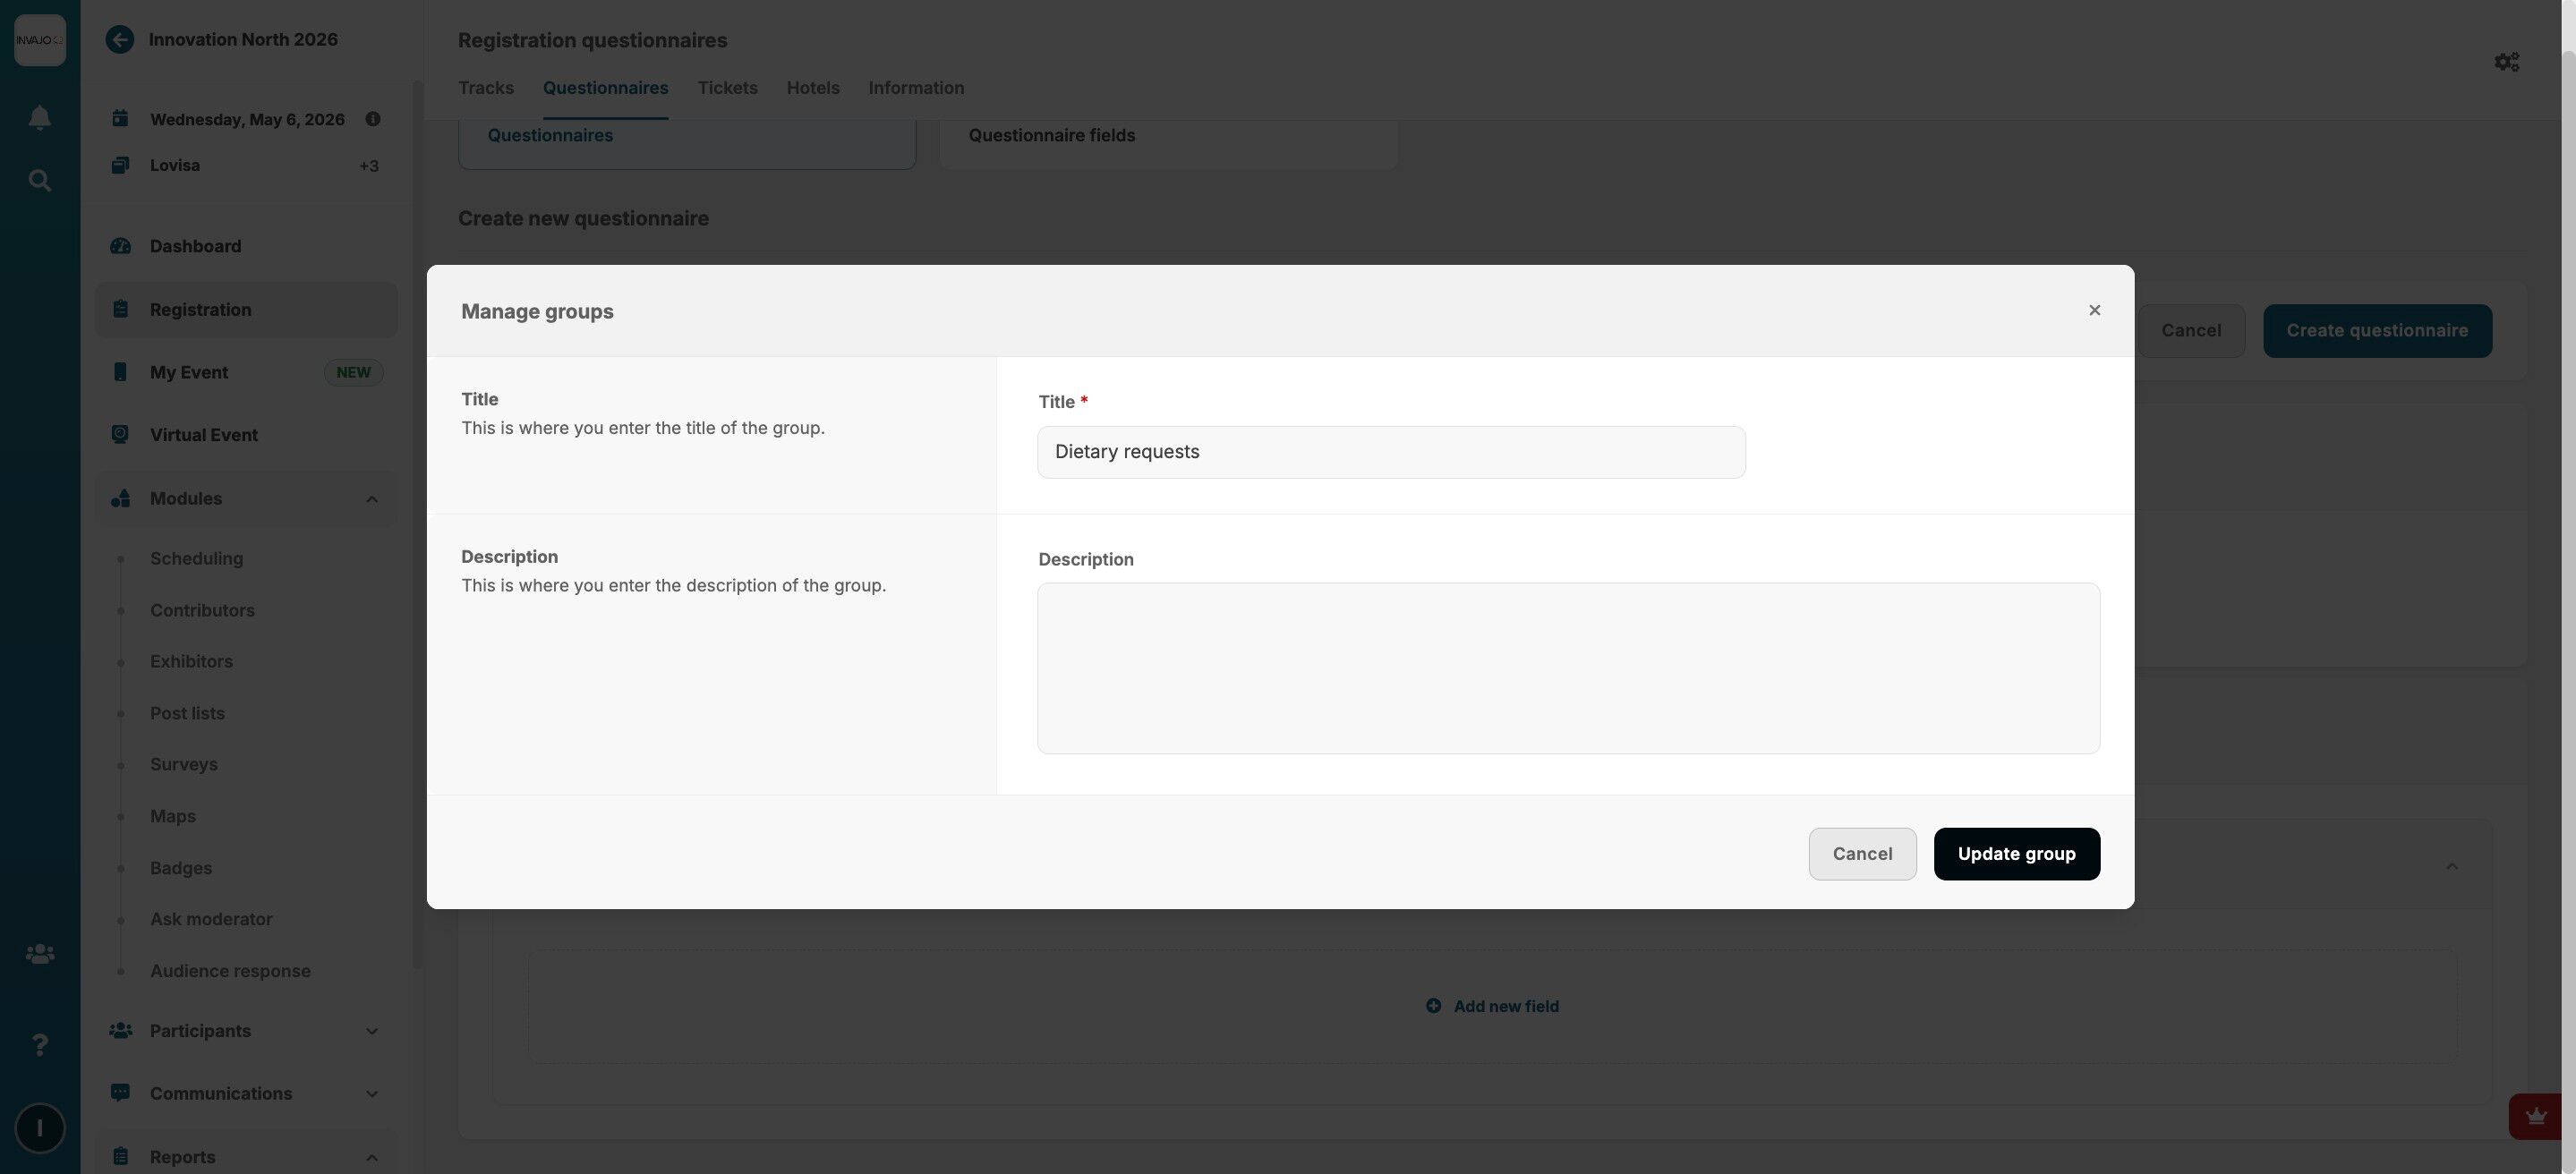The height and width of the screenshot is (1174, 2576).
Task: Open the settings gears icon at top right
Action: (2506, 62)
